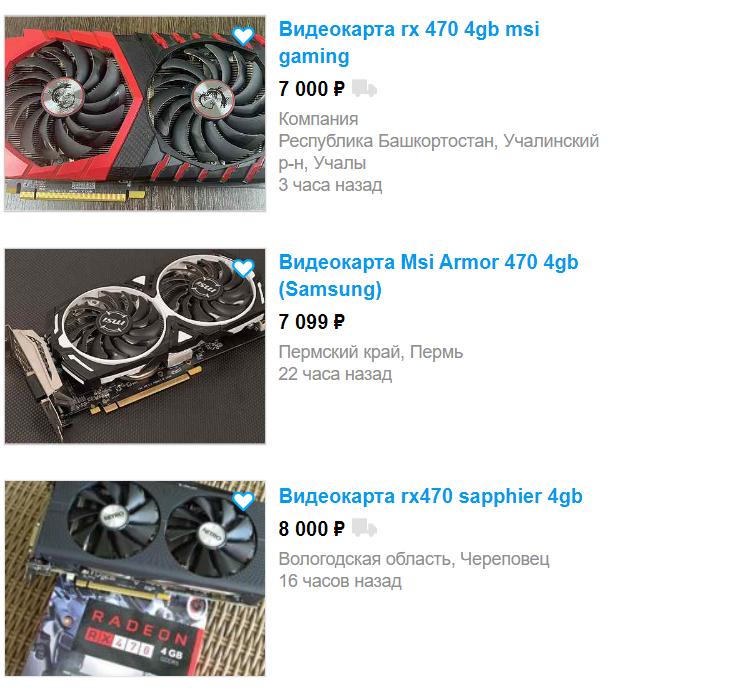View the black-white MSI Armor card photo
This screenshot has width=748, height=693.
[x=135, y=346]
